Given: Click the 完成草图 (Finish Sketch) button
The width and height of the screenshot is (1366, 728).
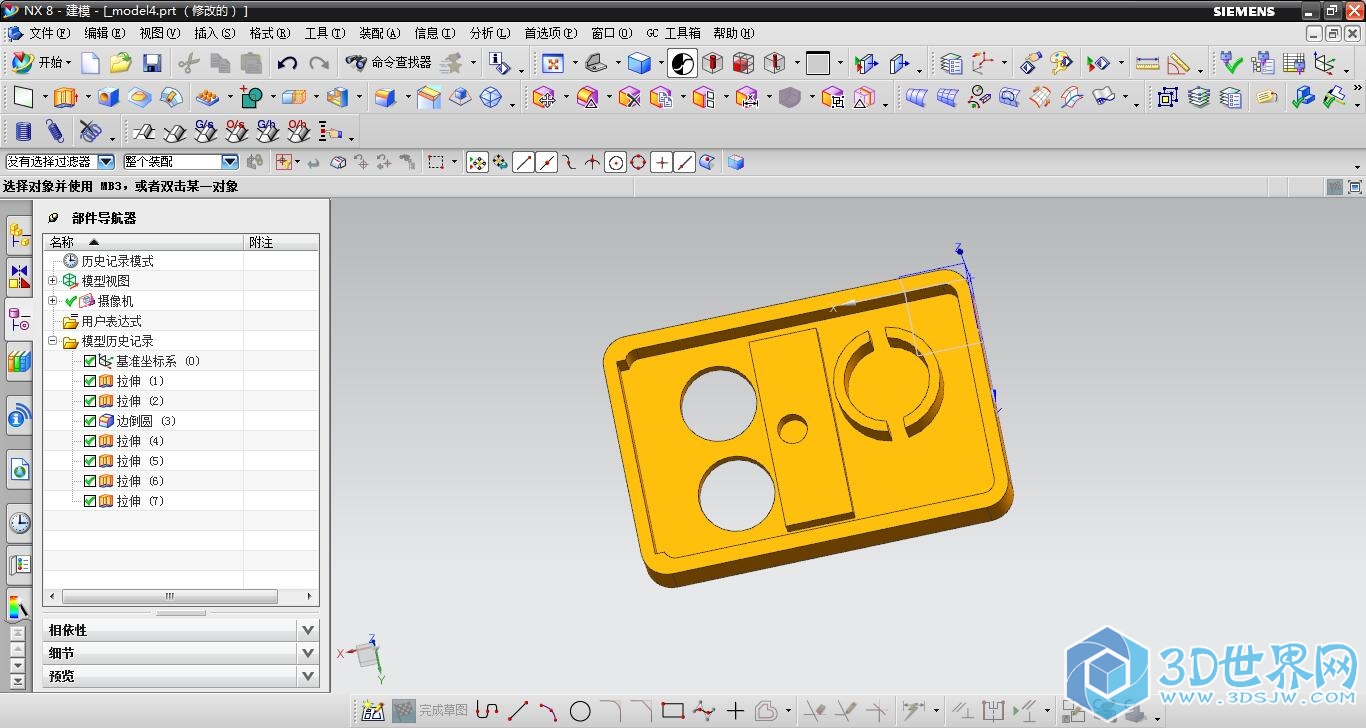Looking at the screenshot, I should (430, 711).
